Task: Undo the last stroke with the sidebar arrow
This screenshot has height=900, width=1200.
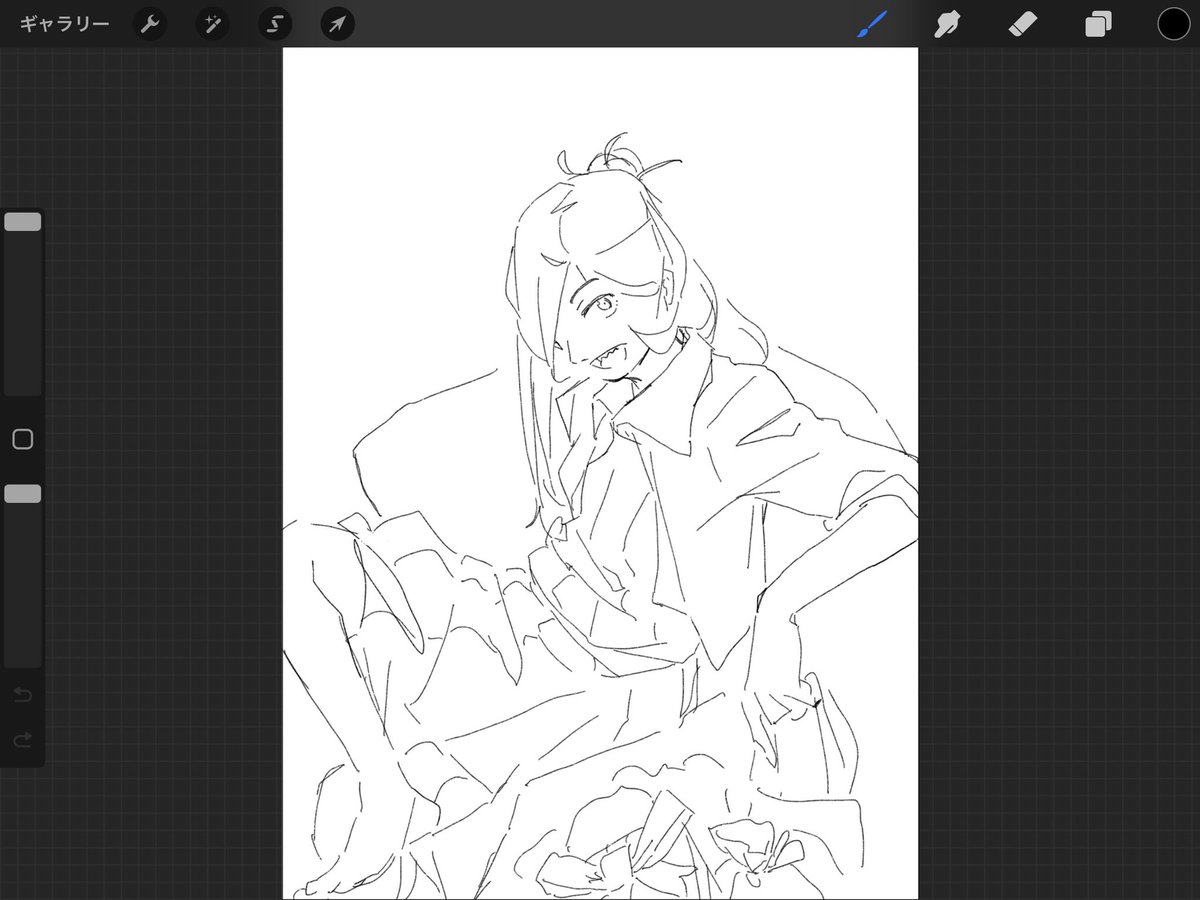Action: point(23,695)
